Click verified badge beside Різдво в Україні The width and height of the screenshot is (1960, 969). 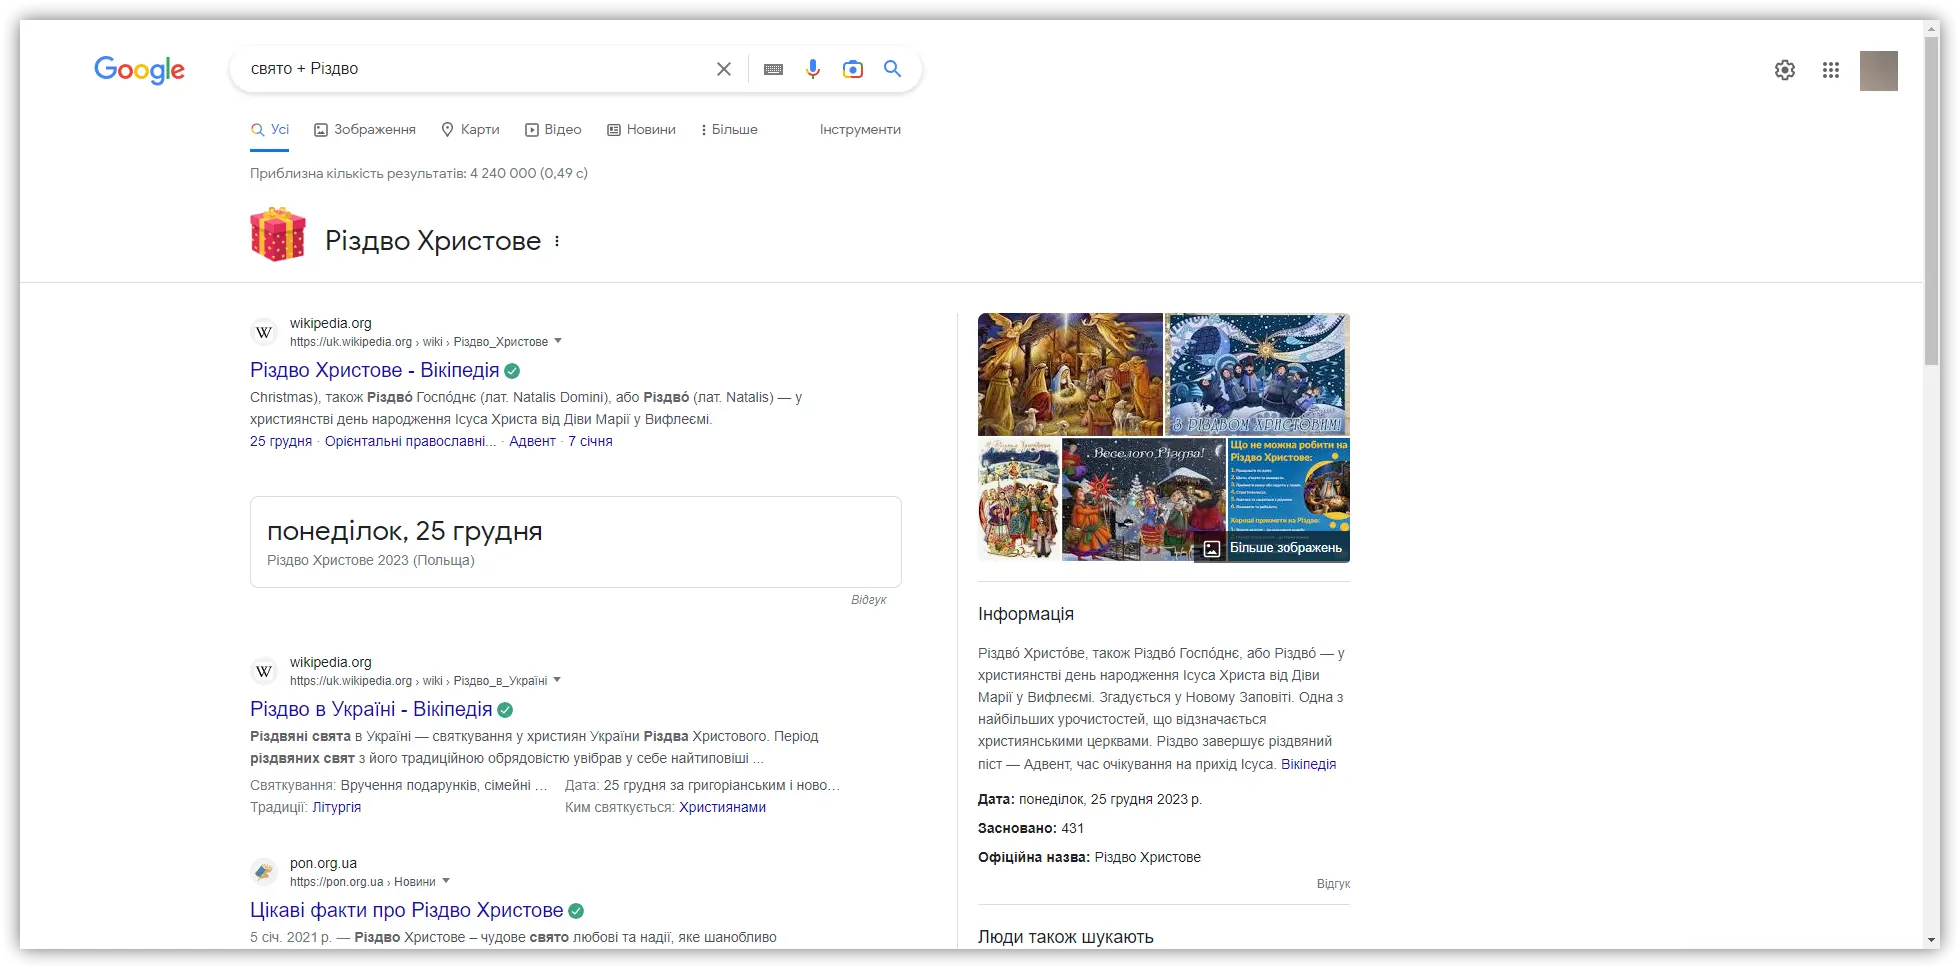pyautogui.click(x=505, y=710)
